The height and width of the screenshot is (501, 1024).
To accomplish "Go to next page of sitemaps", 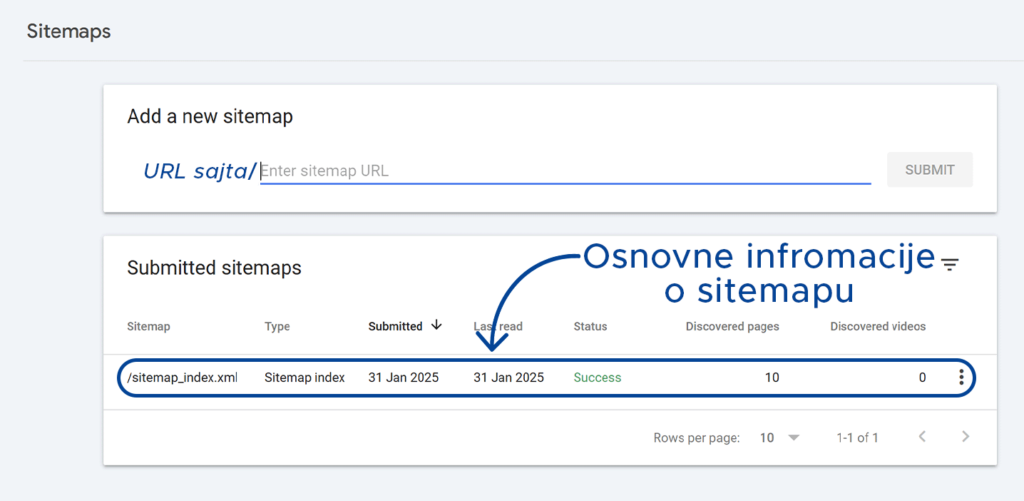I will tap(965, 436).
